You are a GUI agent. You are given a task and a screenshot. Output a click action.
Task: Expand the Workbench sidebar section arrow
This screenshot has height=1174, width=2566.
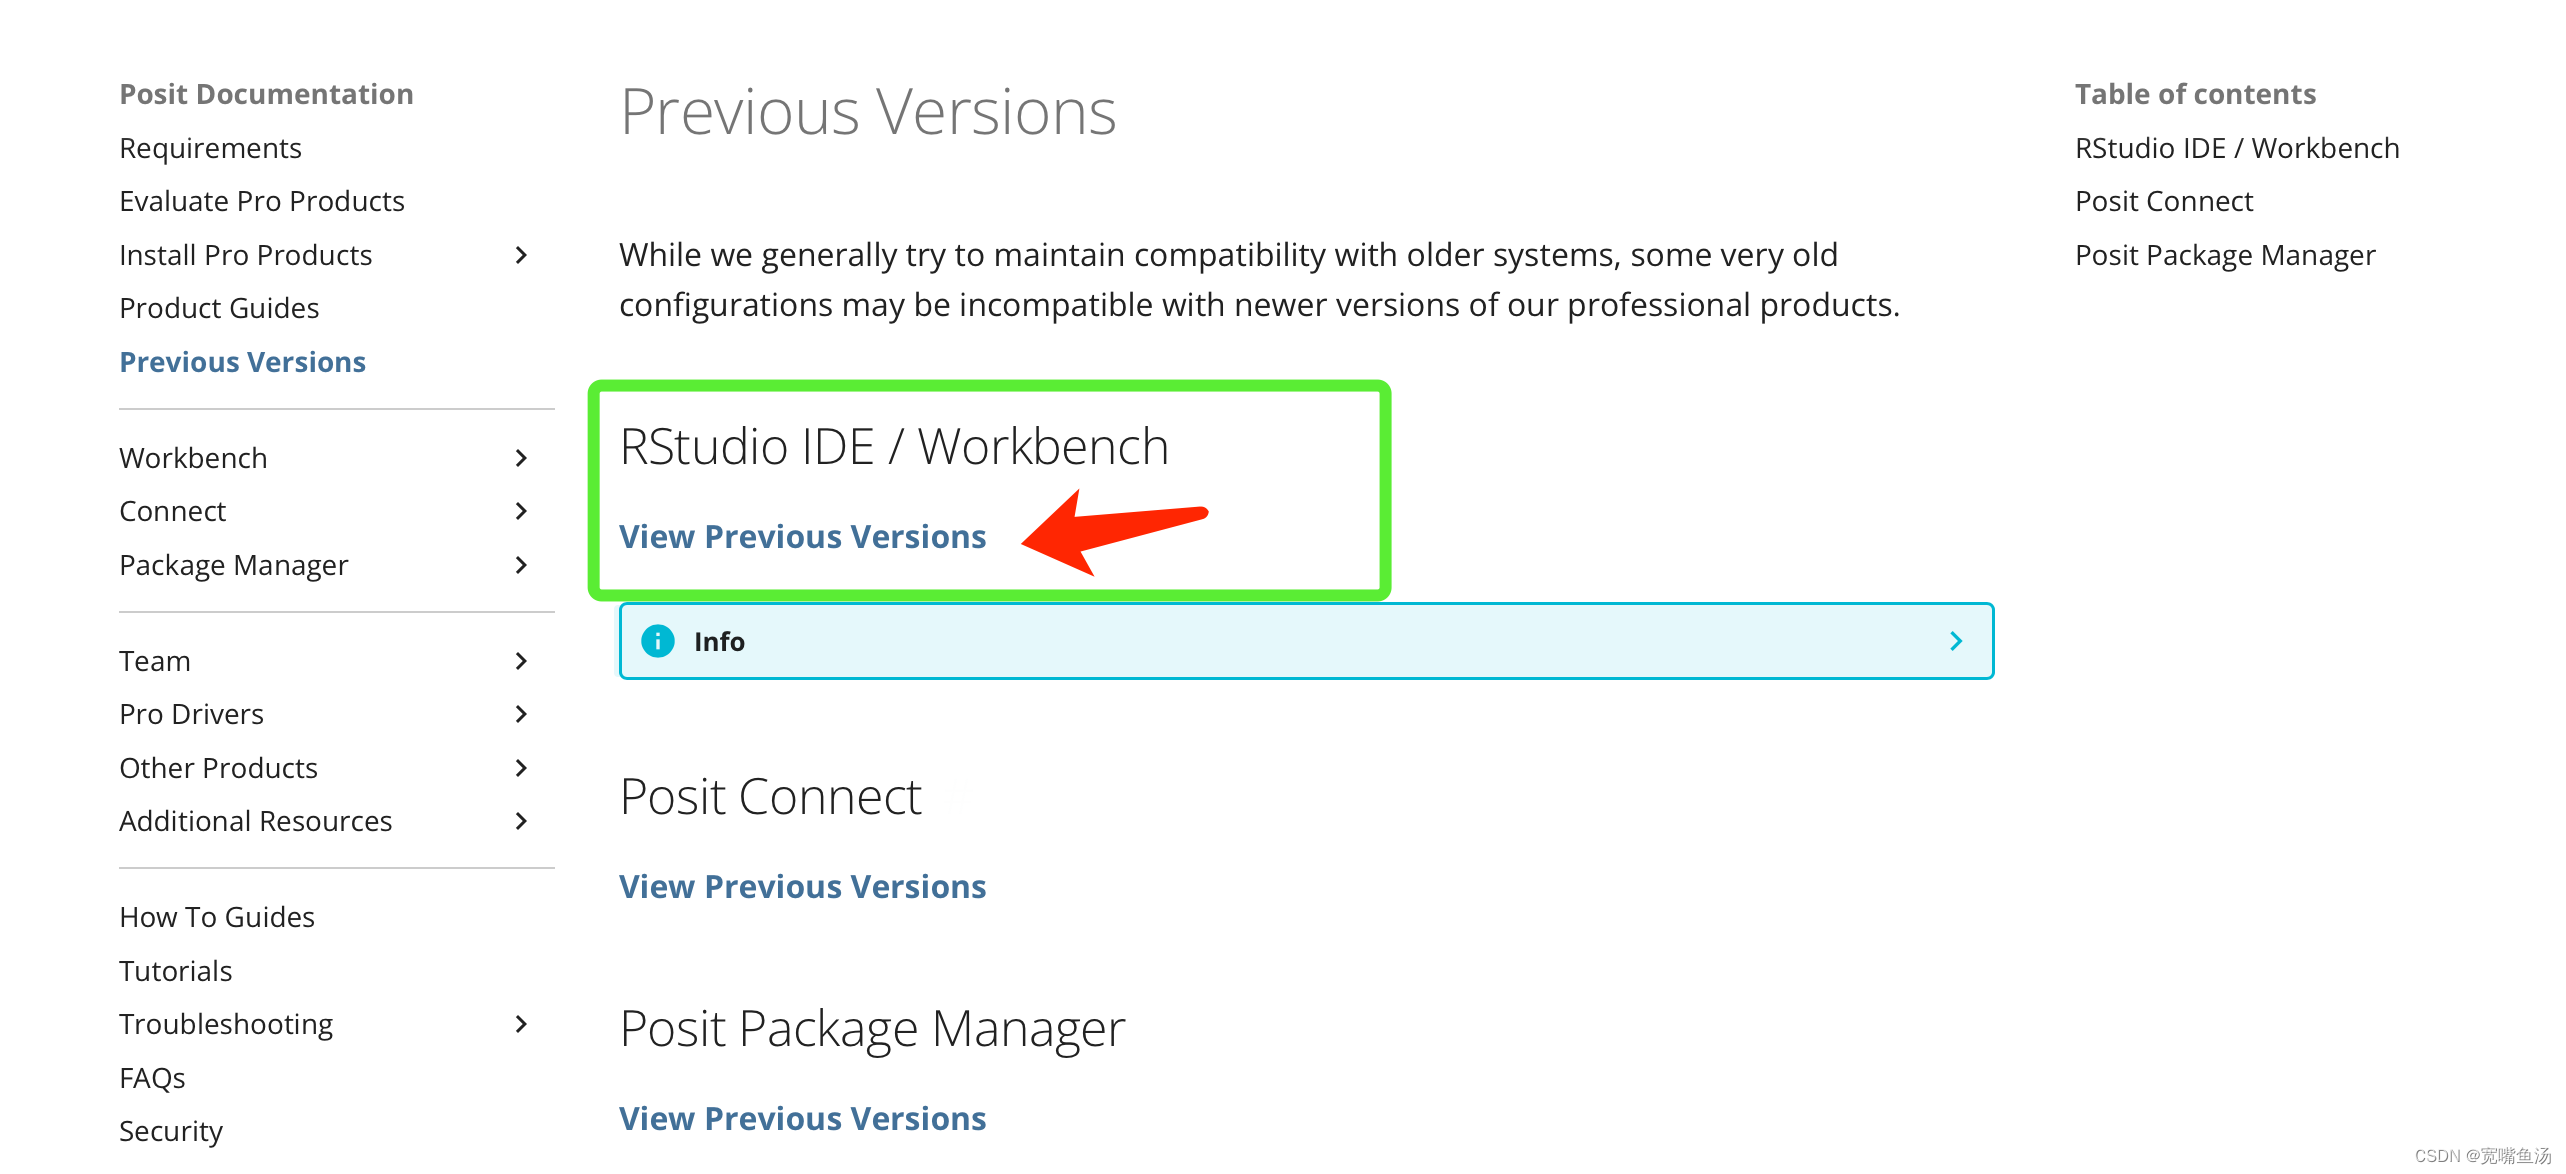[x=521, y=458]
